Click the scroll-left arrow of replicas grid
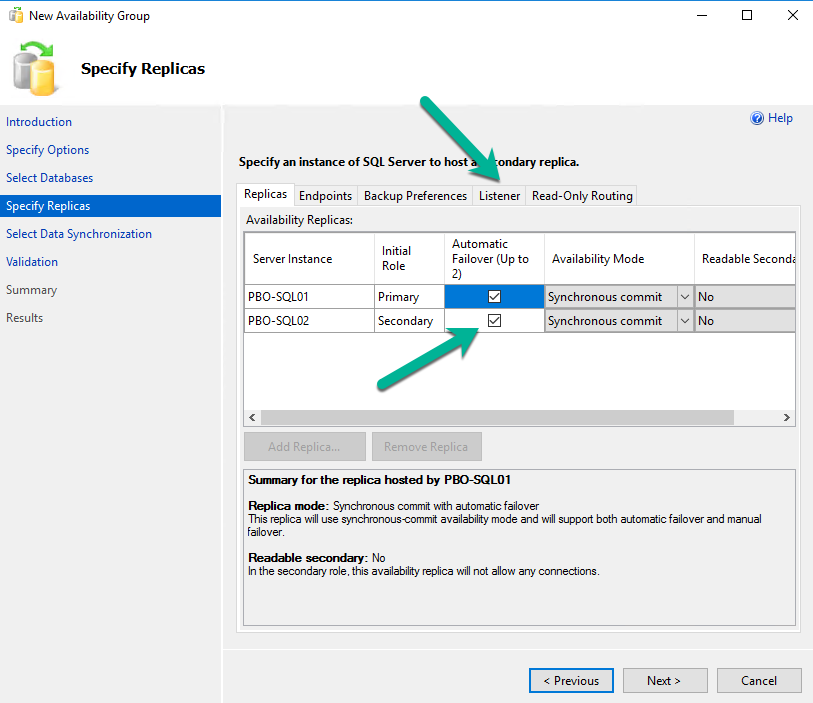The width and height of the screenshot is (813, 703). click(253, 417)
